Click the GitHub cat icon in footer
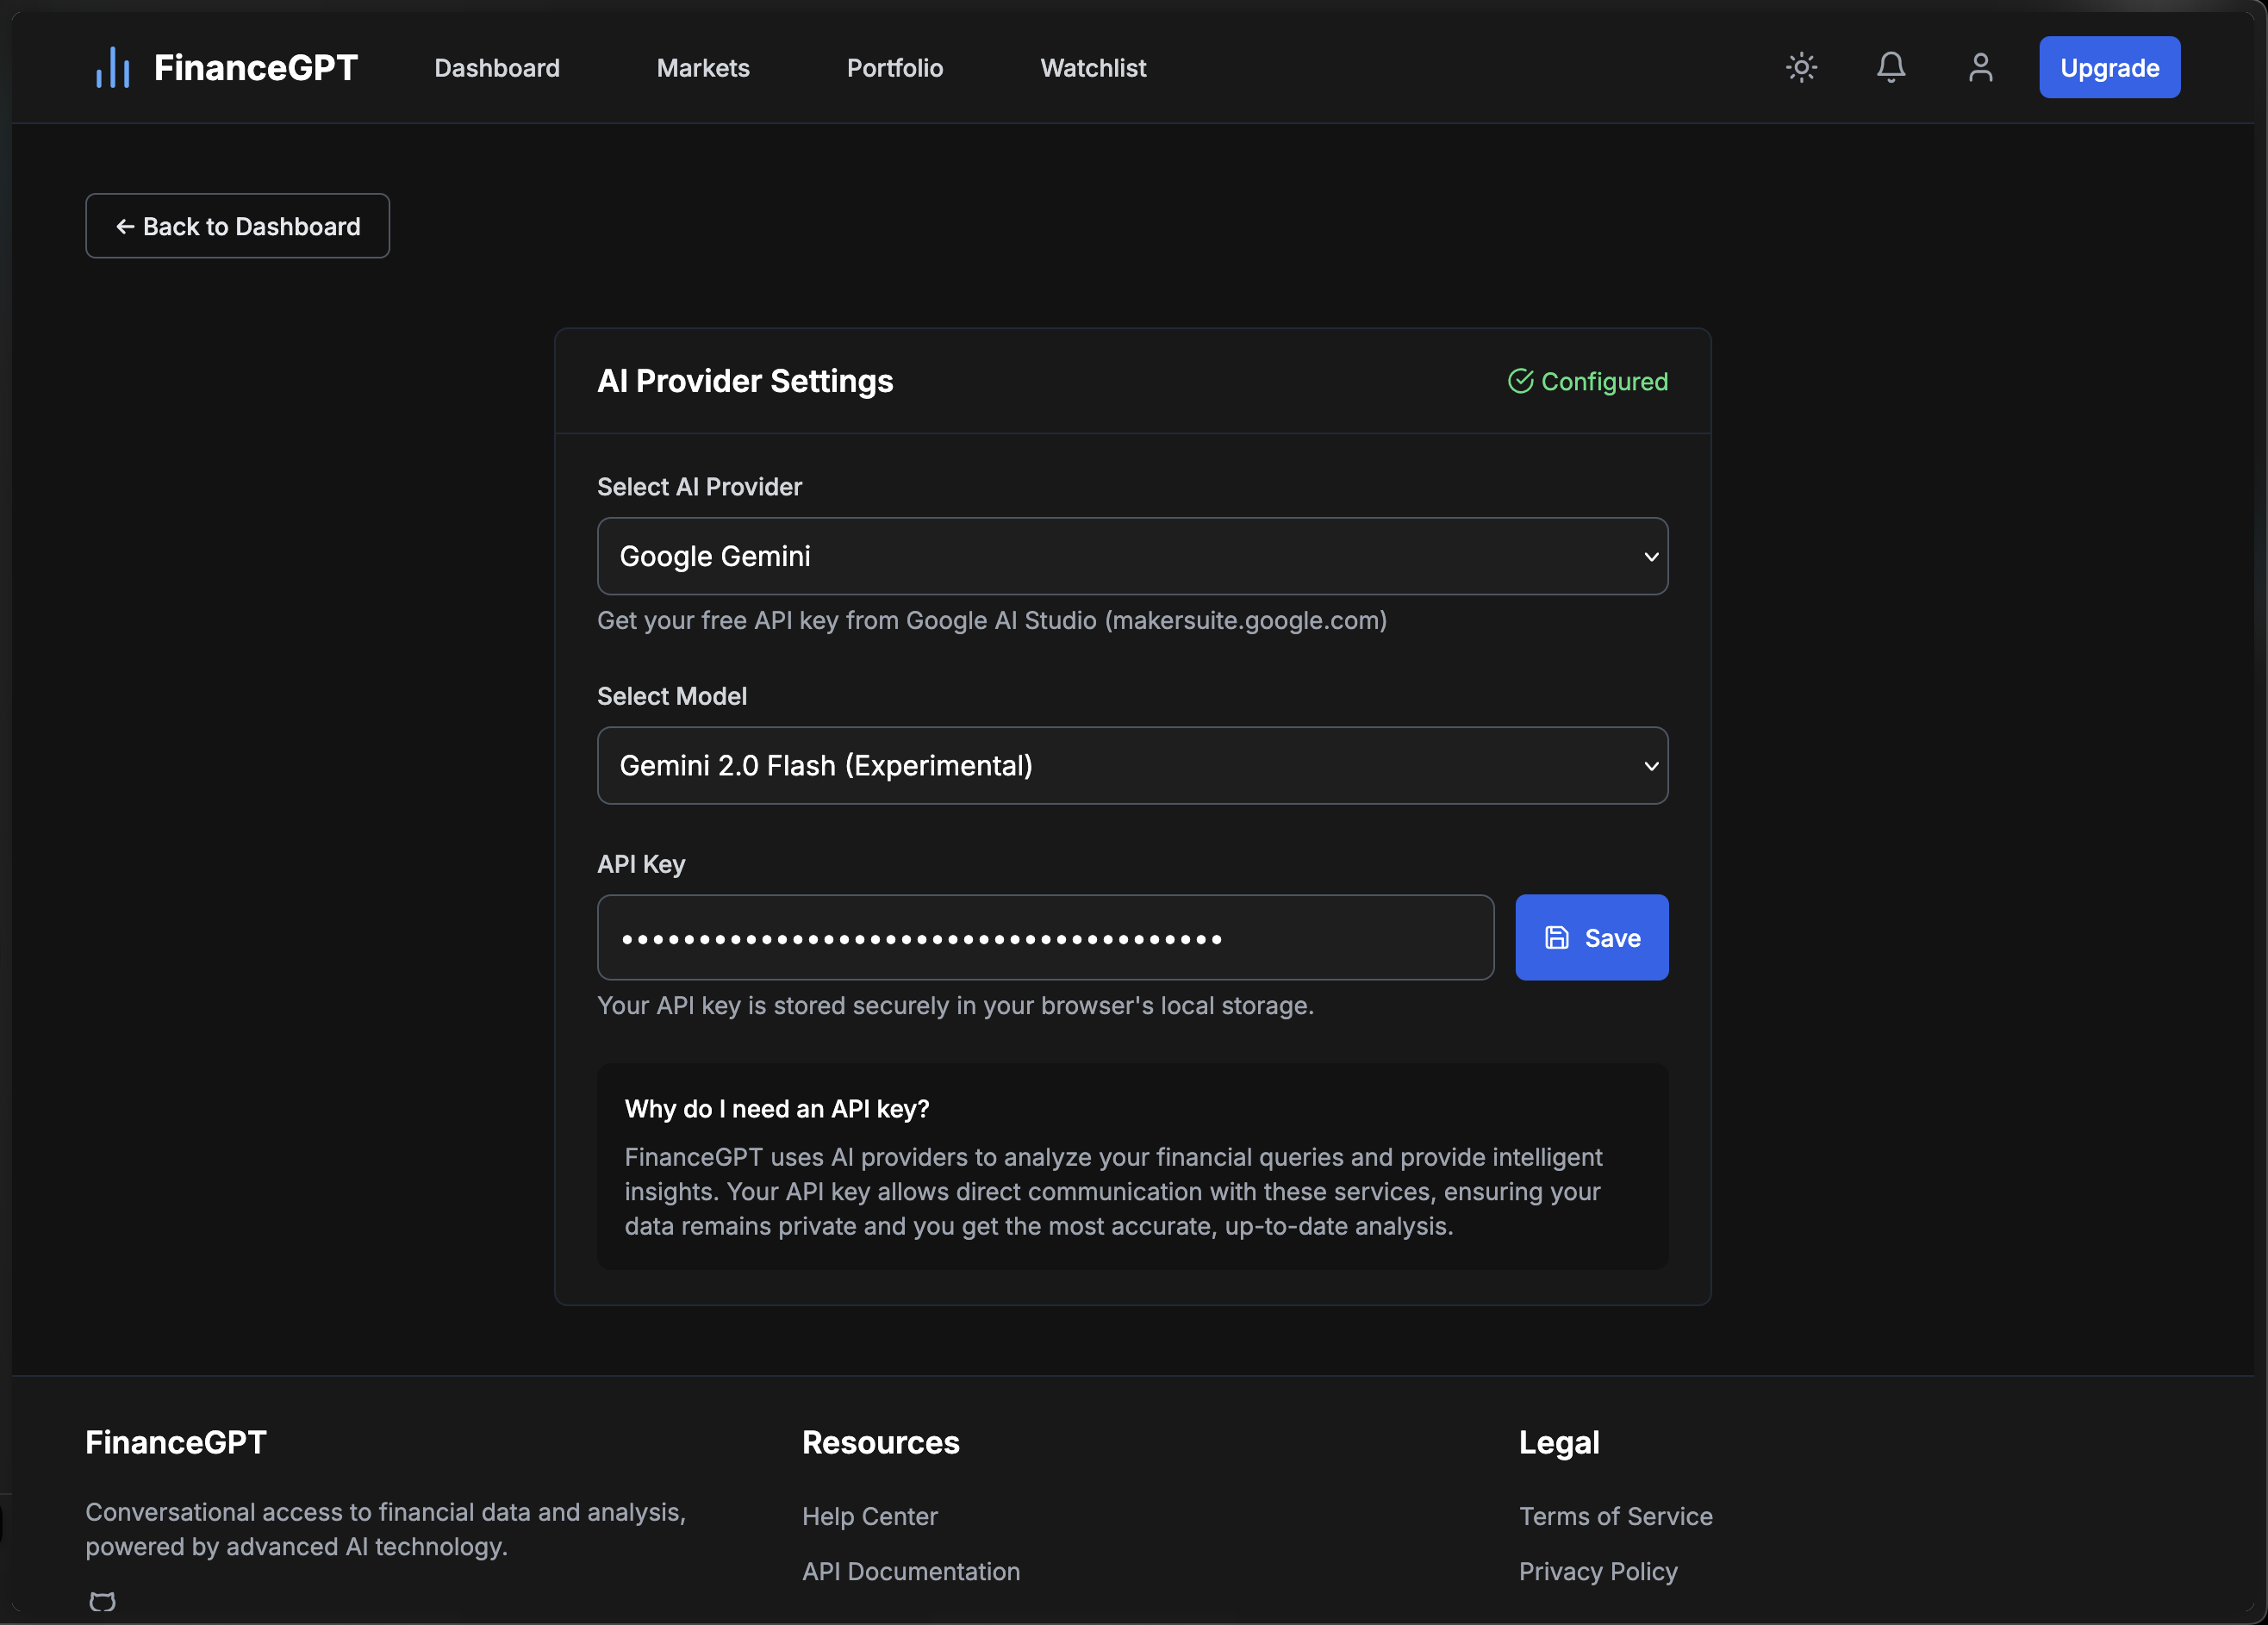 [102, 1601]
